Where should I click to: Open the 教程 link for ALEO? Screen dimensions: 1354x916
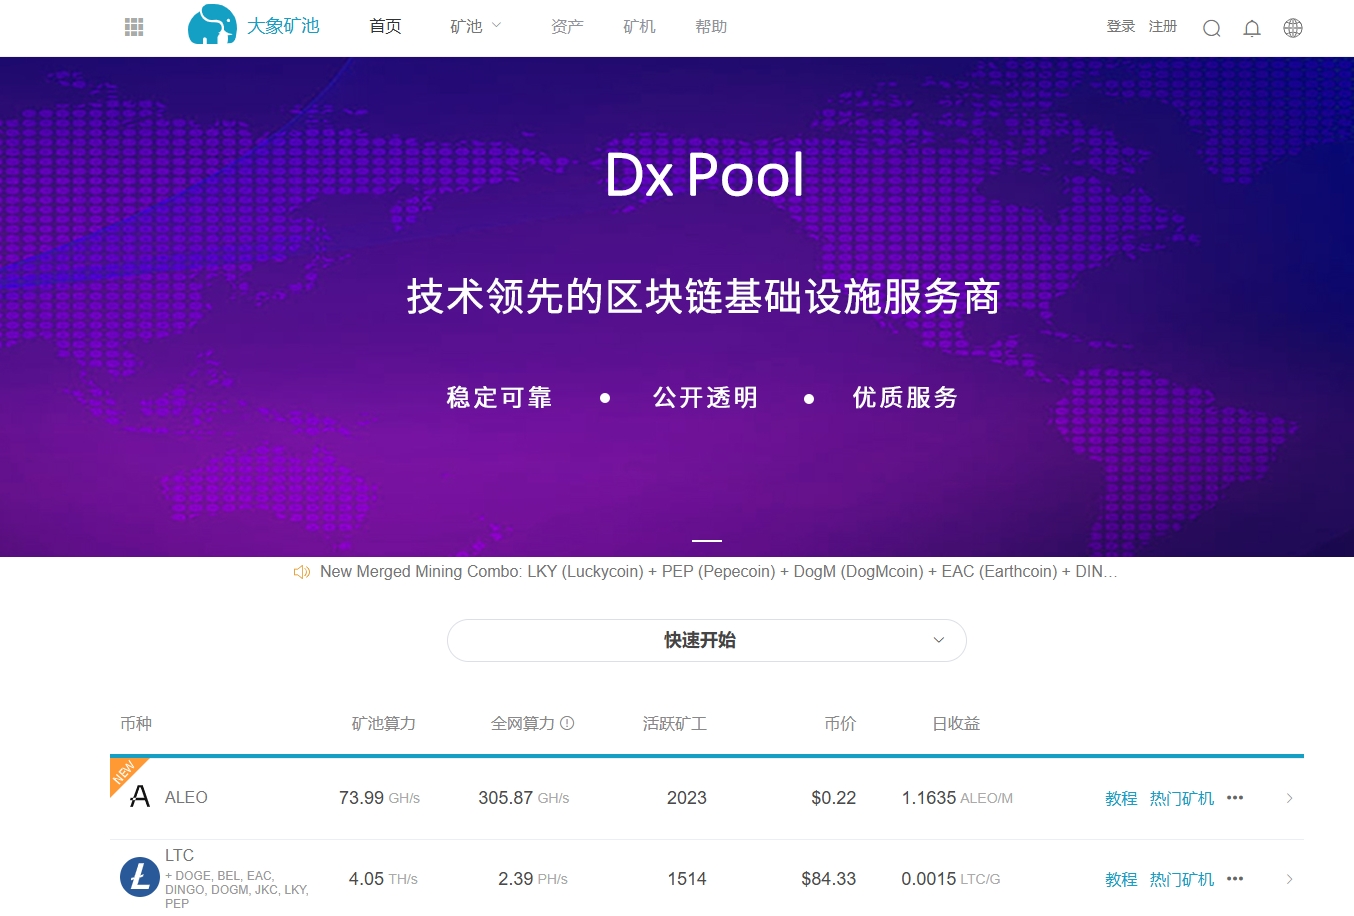pyautogui.click(x=1121, y=798)
